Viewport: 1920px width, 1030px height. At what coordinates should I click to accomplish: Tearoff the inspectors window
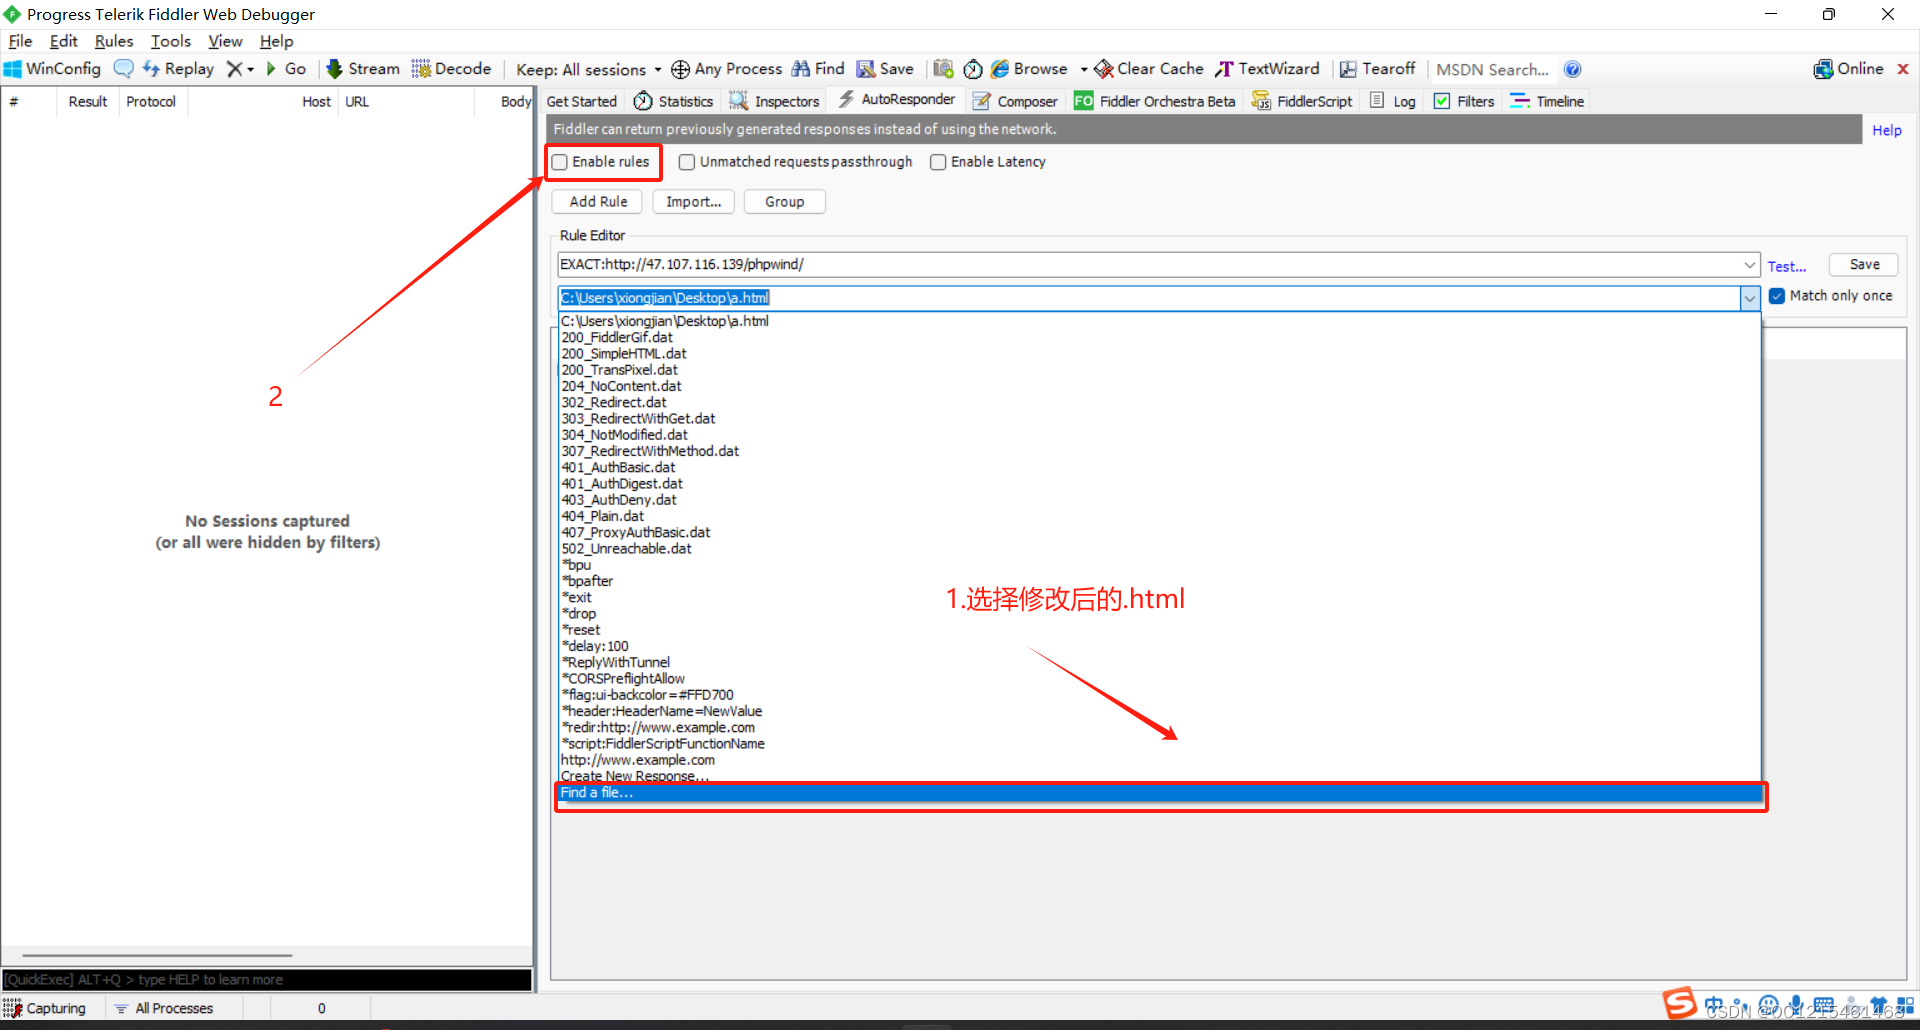tap(1378, 69)
